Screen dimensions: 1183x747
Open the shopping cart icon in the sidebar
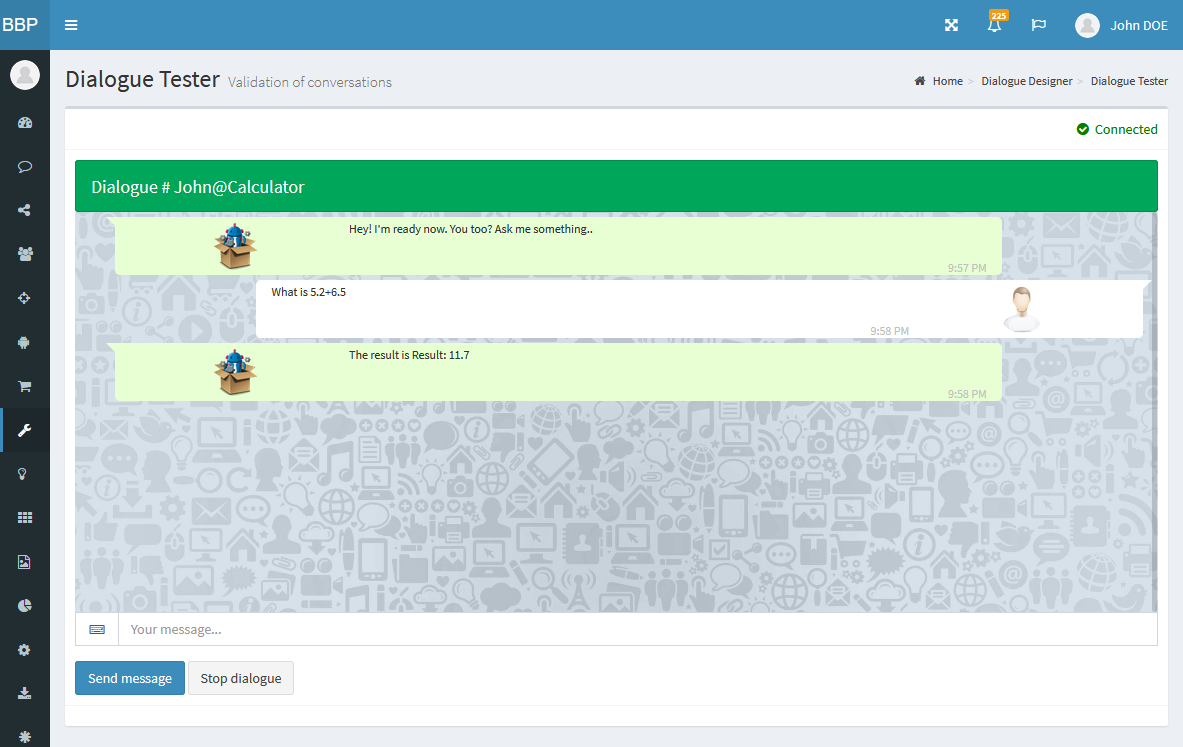click(25, 386)
